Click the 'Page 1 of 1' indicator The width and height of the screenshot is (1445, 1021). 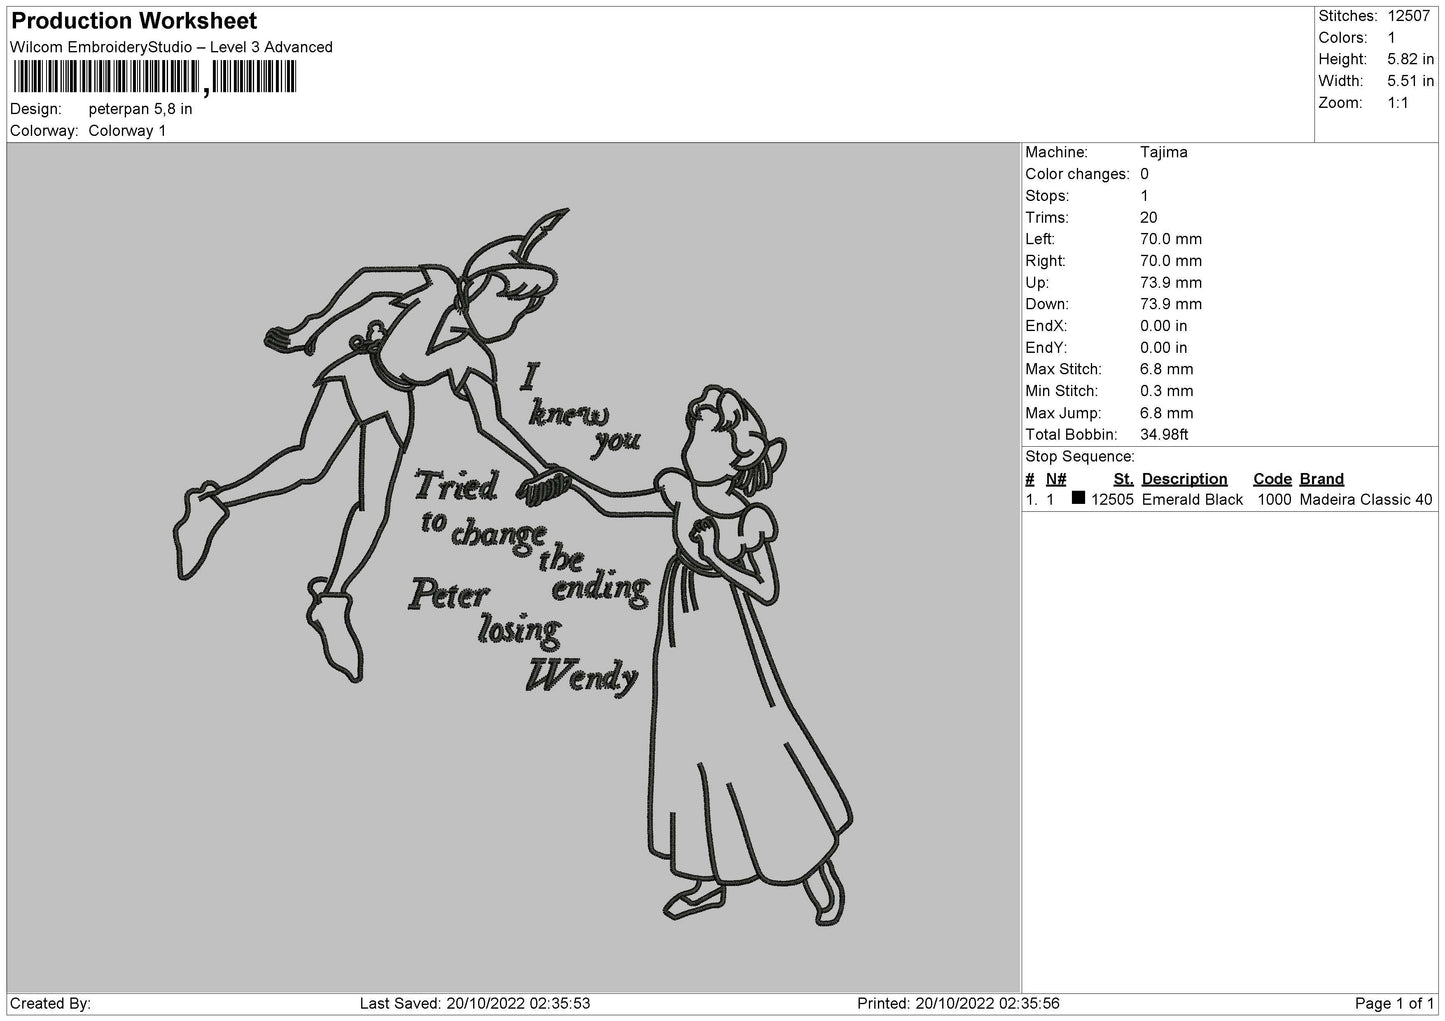tap(1394, 1004)
